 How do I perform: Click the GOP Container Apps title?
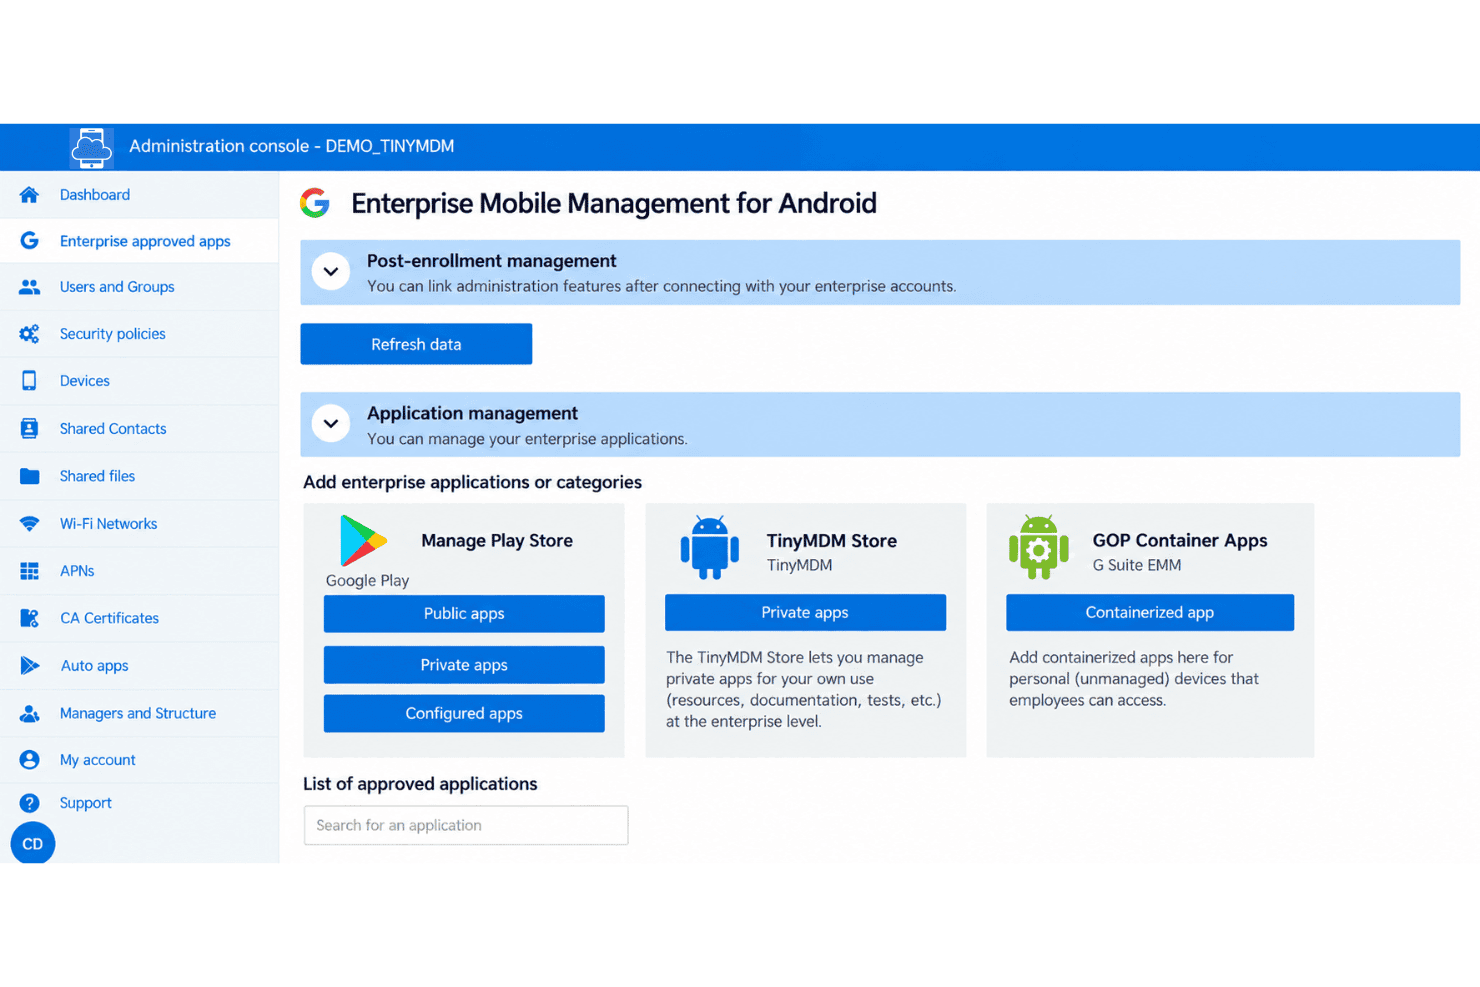click(1180, 540)
